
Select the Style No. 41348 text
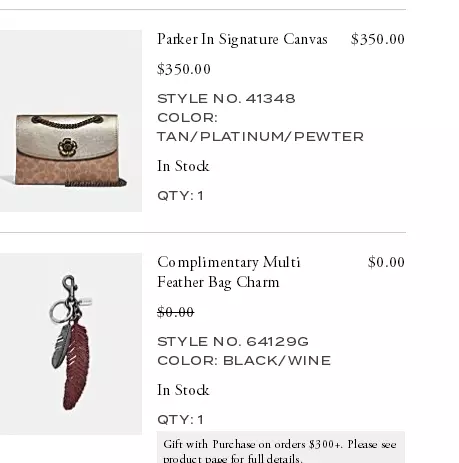226,99
